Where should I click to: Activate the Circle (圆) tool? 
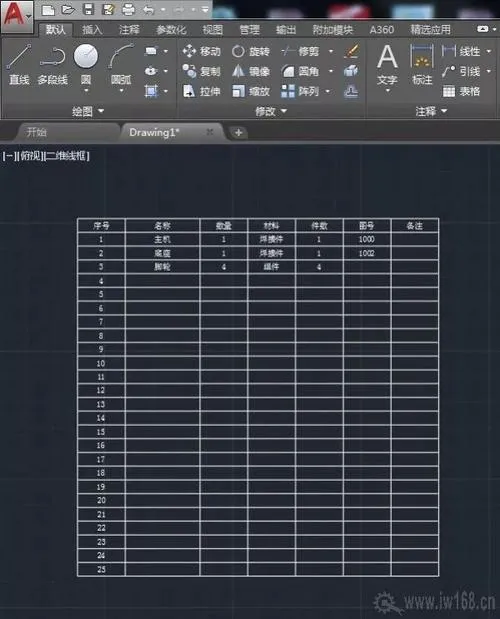click(x=86, y=67)
